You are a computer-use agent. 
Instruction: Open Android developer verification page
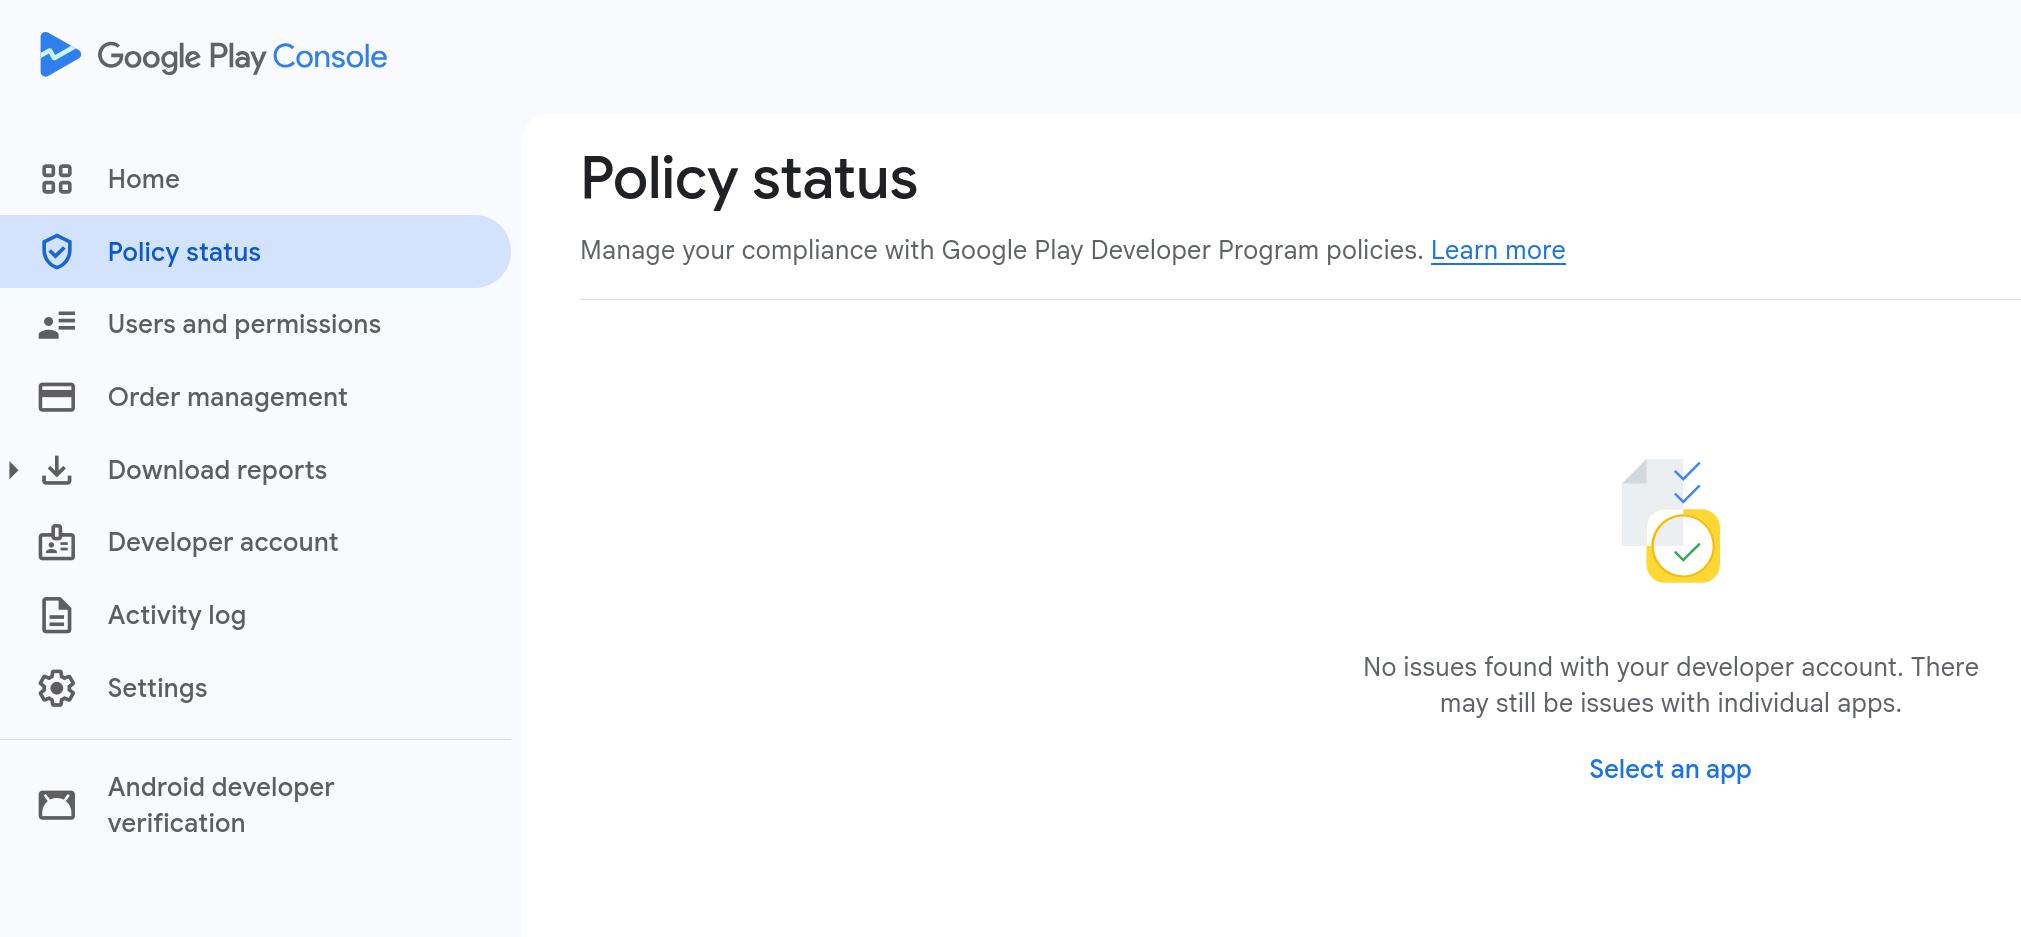click(x=221, y=805)
